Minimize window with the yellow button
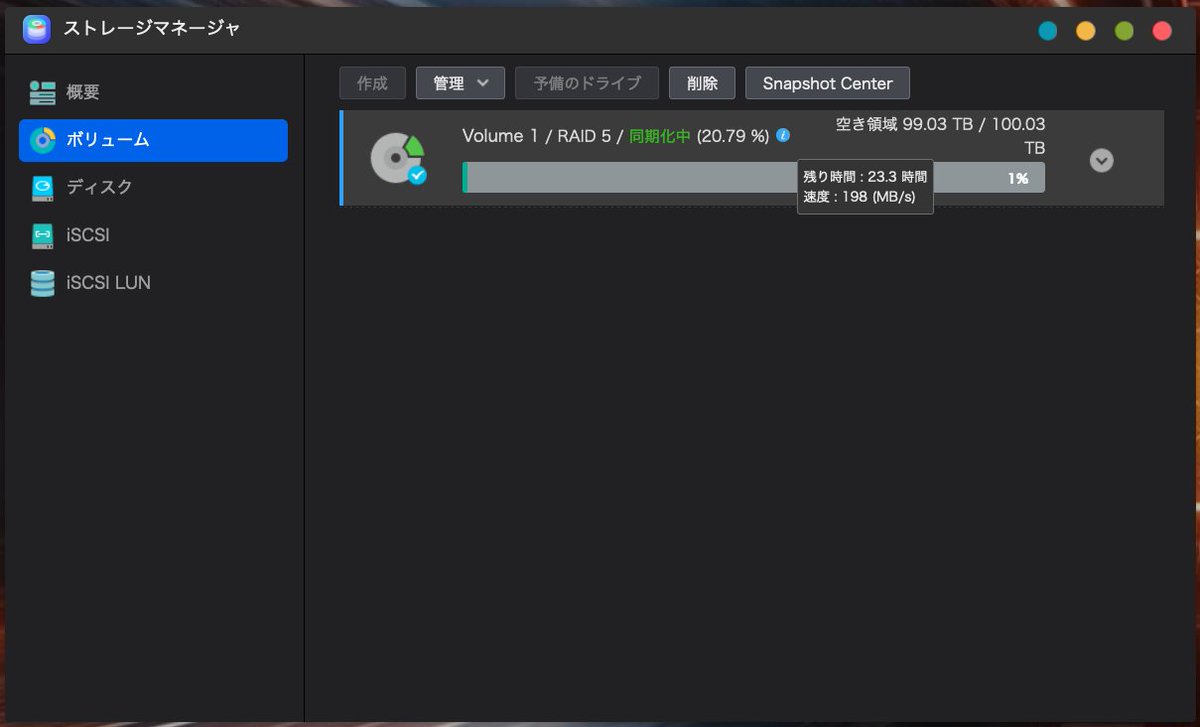This screenshot has width=1200, height=727. coord(1085,31)
